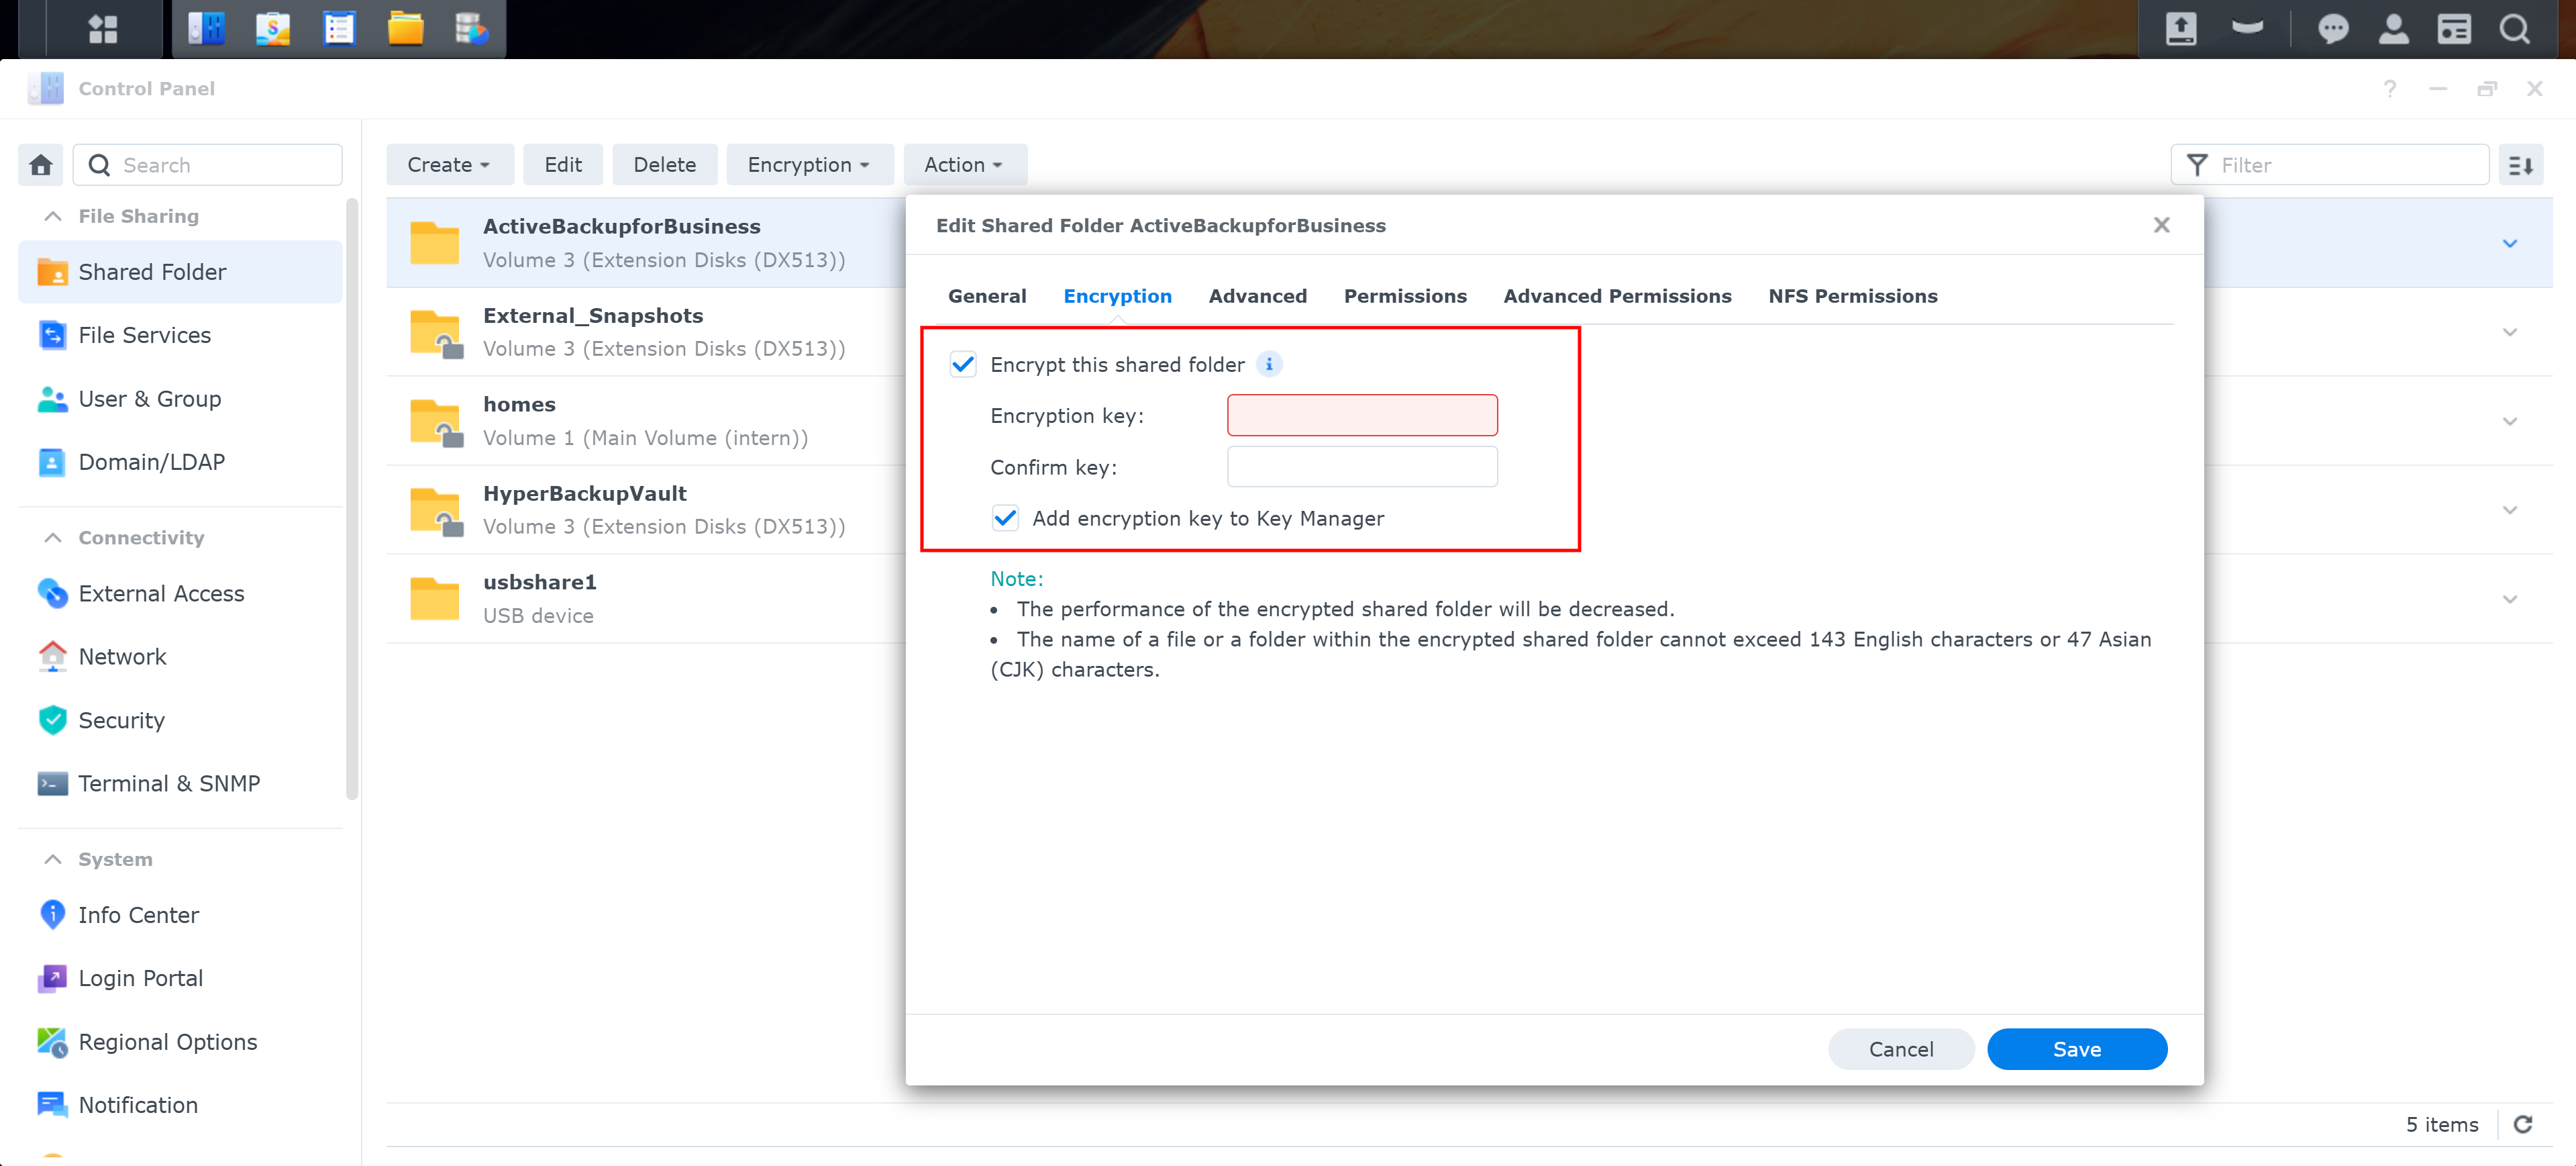Screen dimensions: 2576x1166
Task: Expand details of External_Snapshots row
Action: coord(2510,332)
